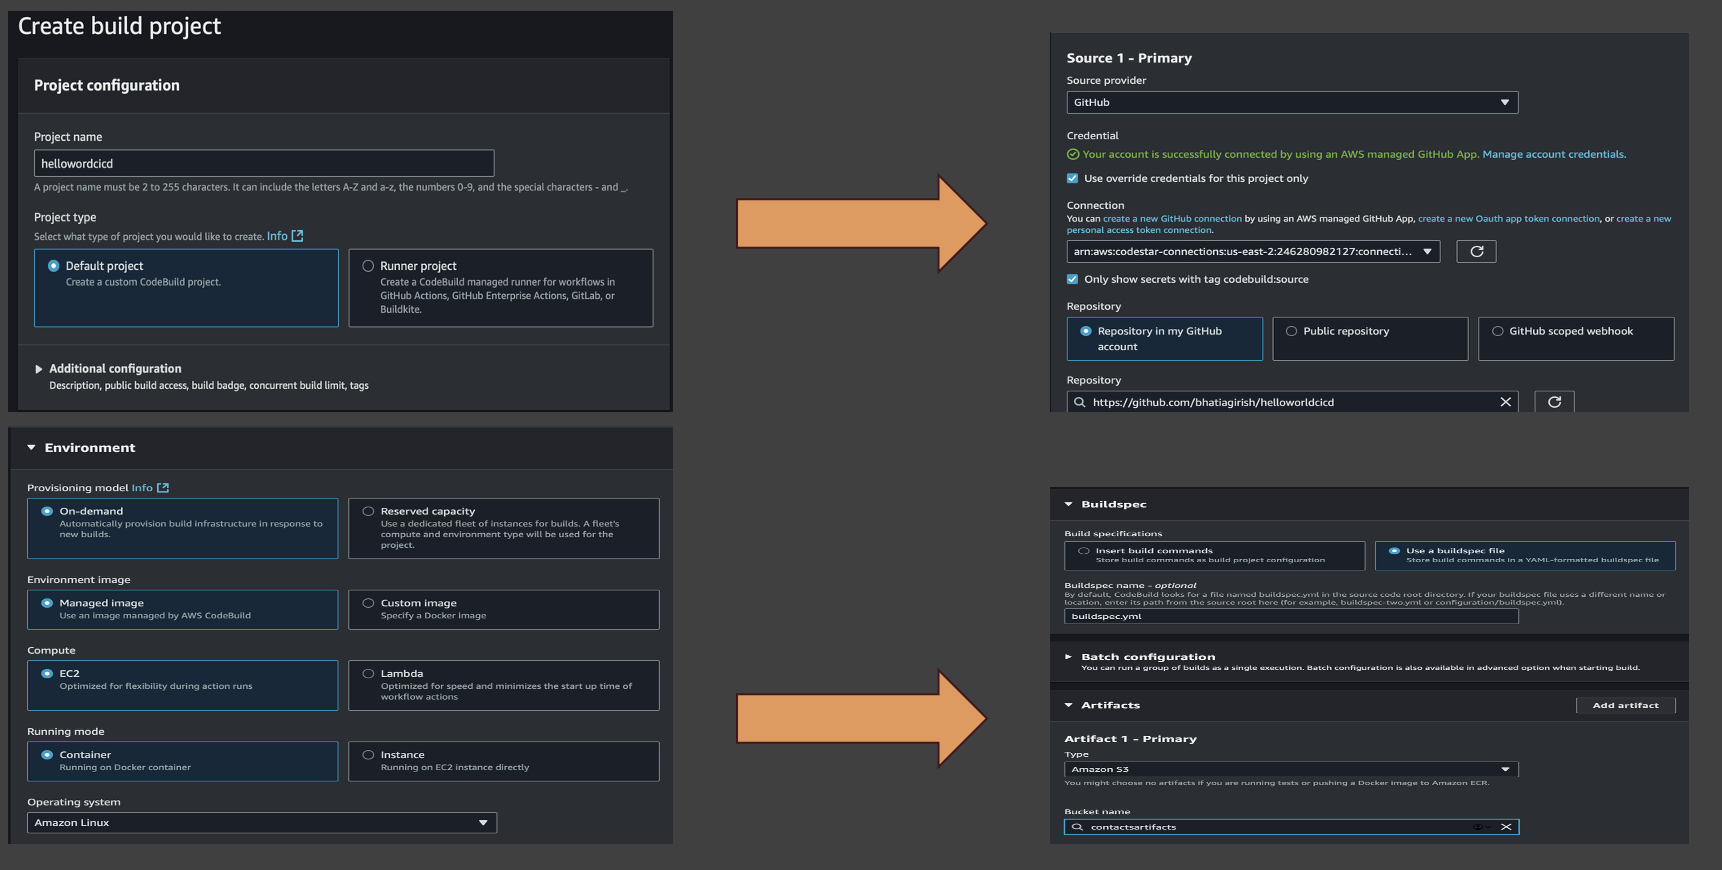Click external link icon beside Provisioning model Info

coord(163,488)
